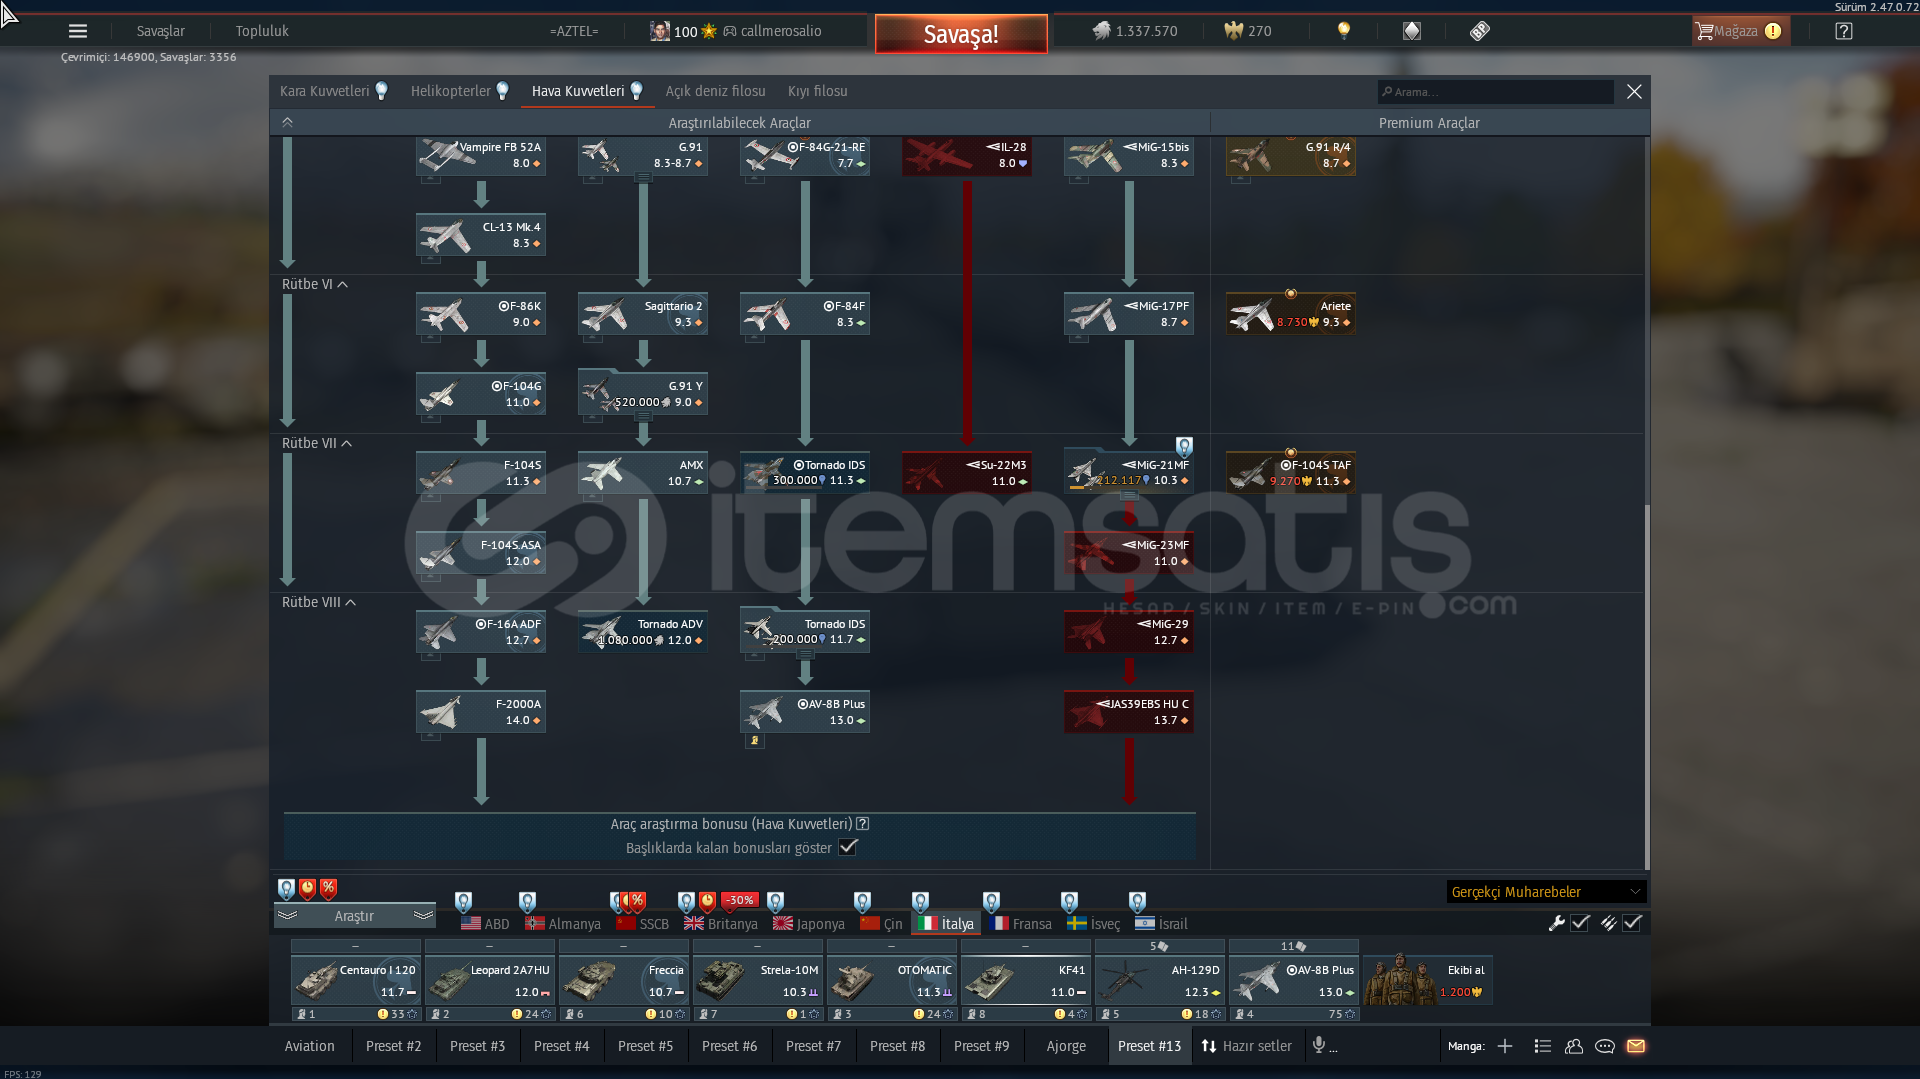Click the bonus badge above MiG-21MF
The width and height of the screenshot is (1920, 1079).
tap(1184, 446)
